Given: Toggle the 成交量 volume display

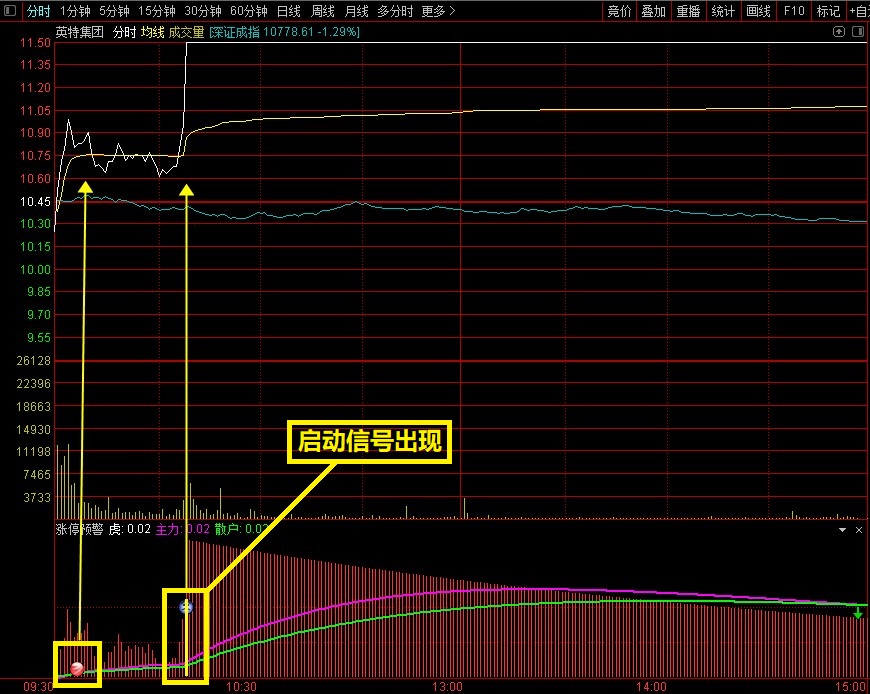Looking at the screenshot, I should 186,32.
